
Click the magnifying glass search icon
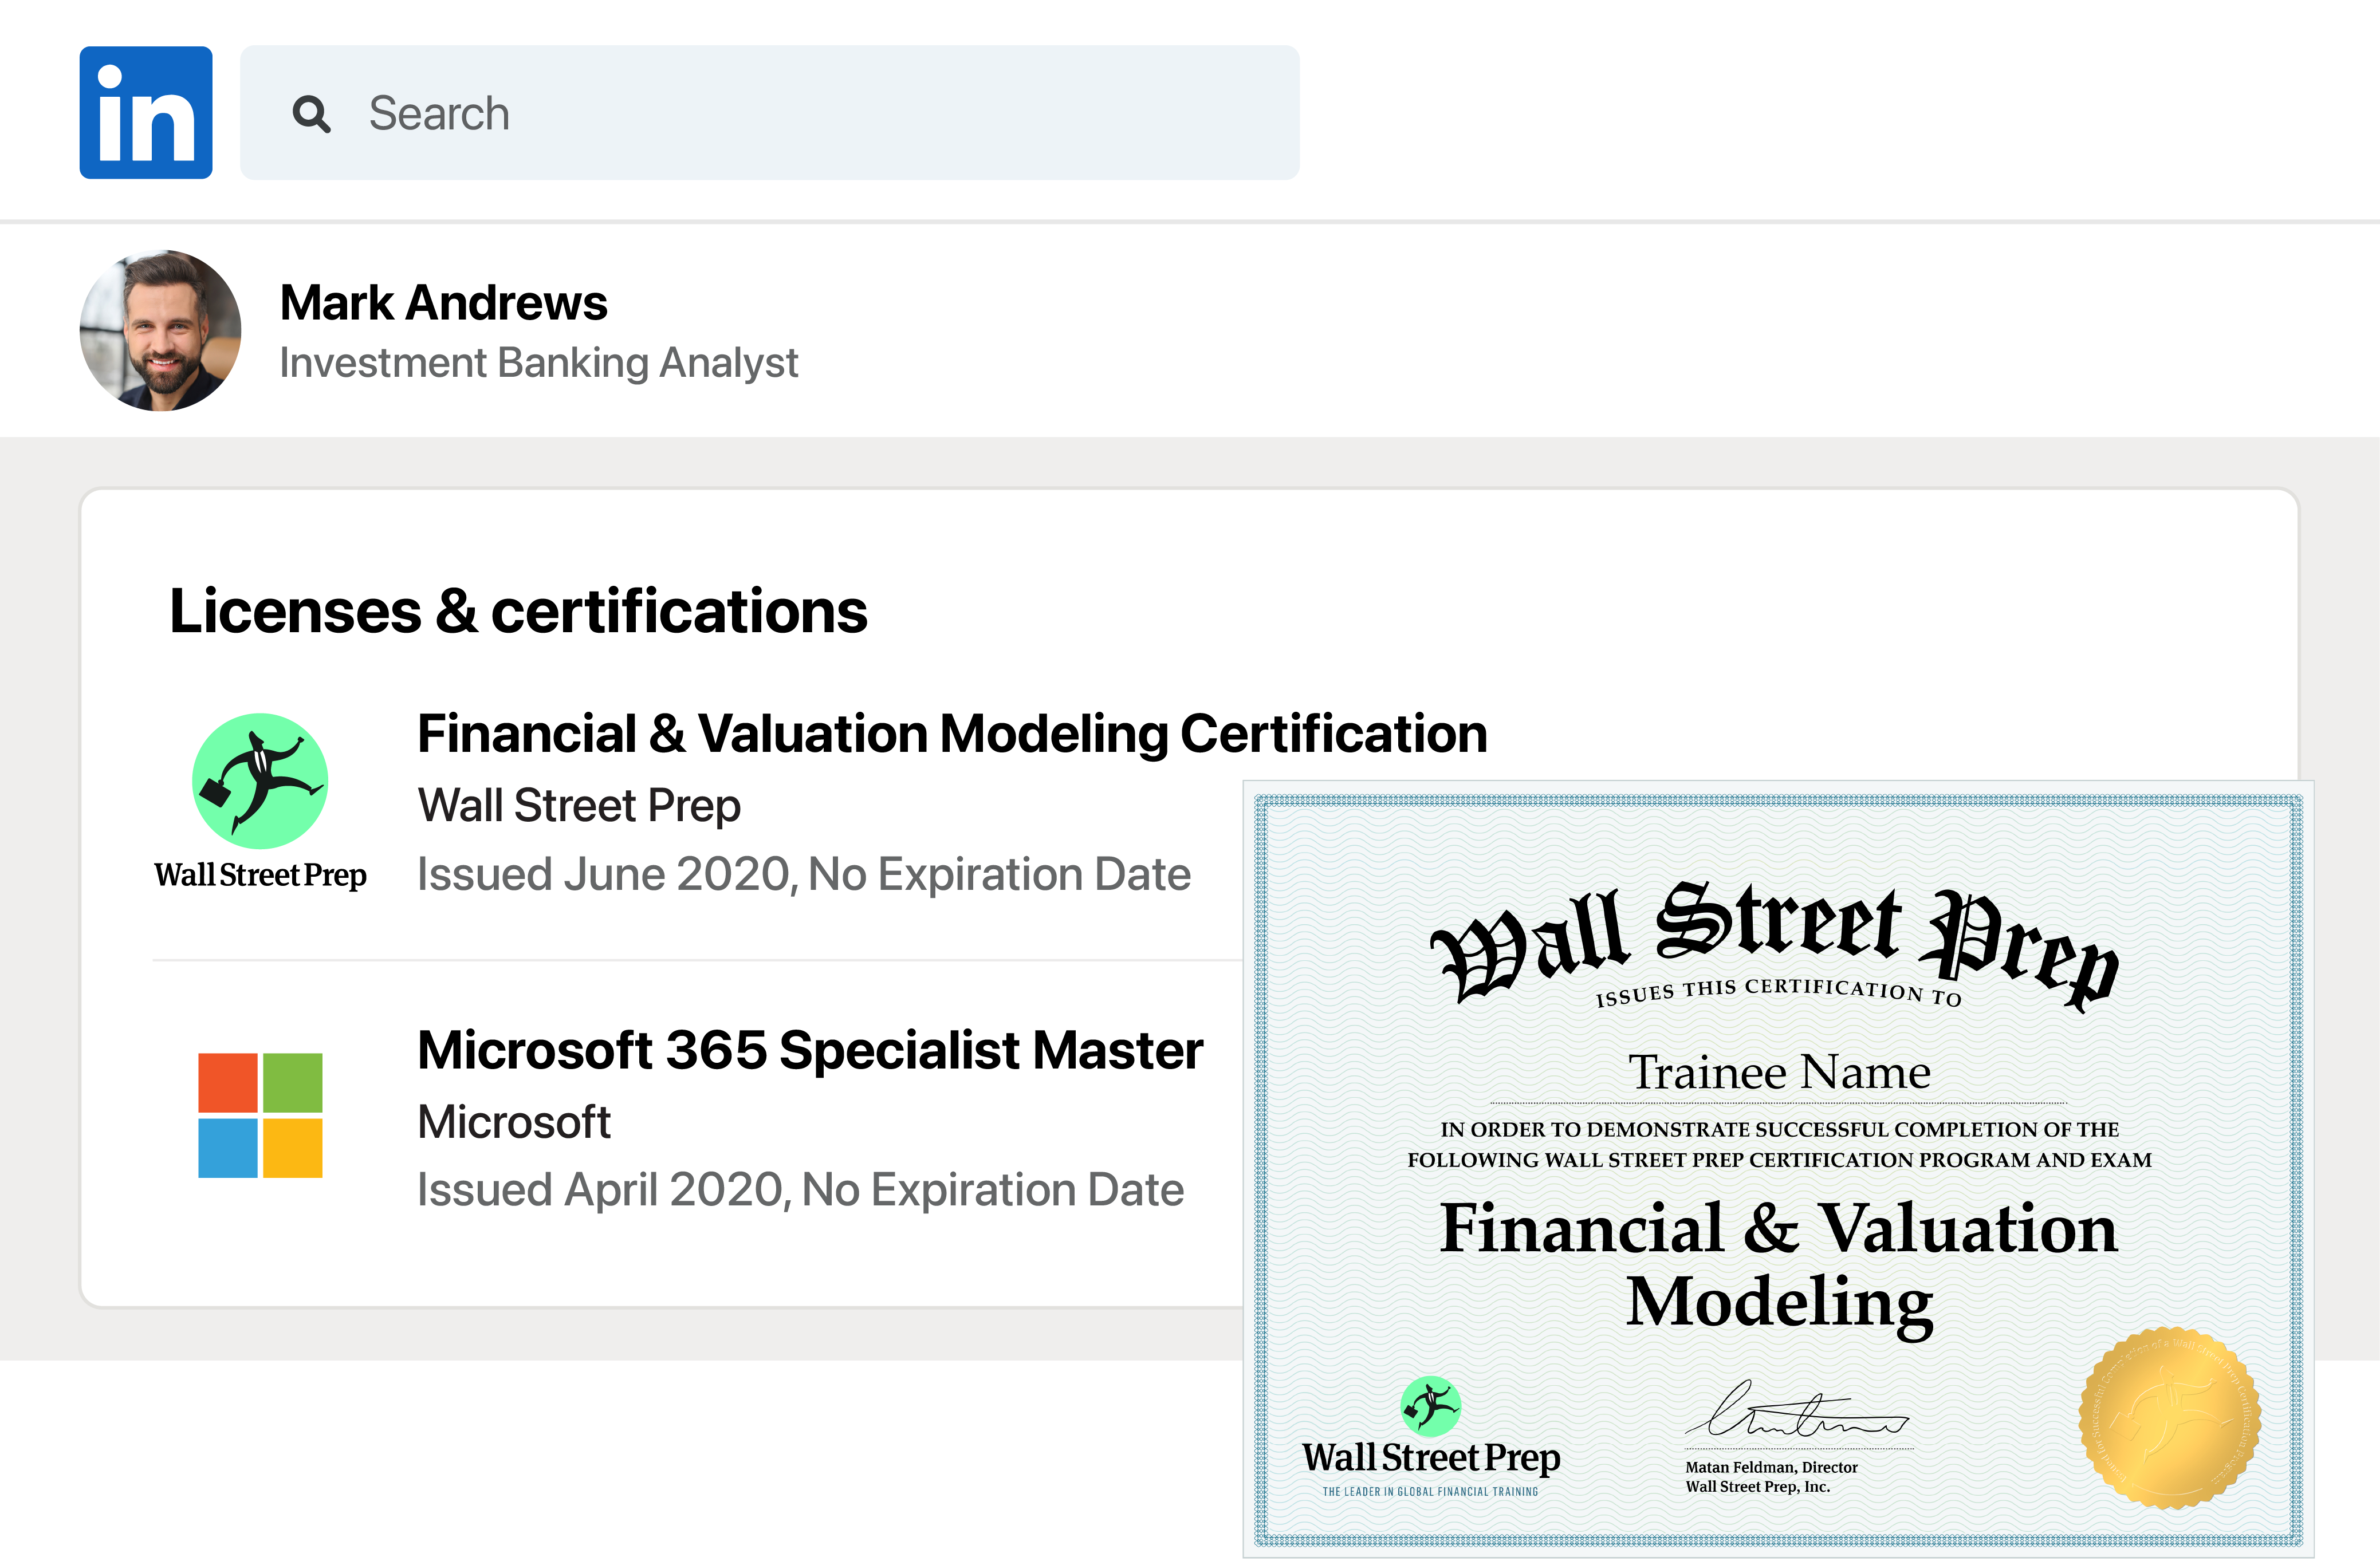tap(312, 114)
